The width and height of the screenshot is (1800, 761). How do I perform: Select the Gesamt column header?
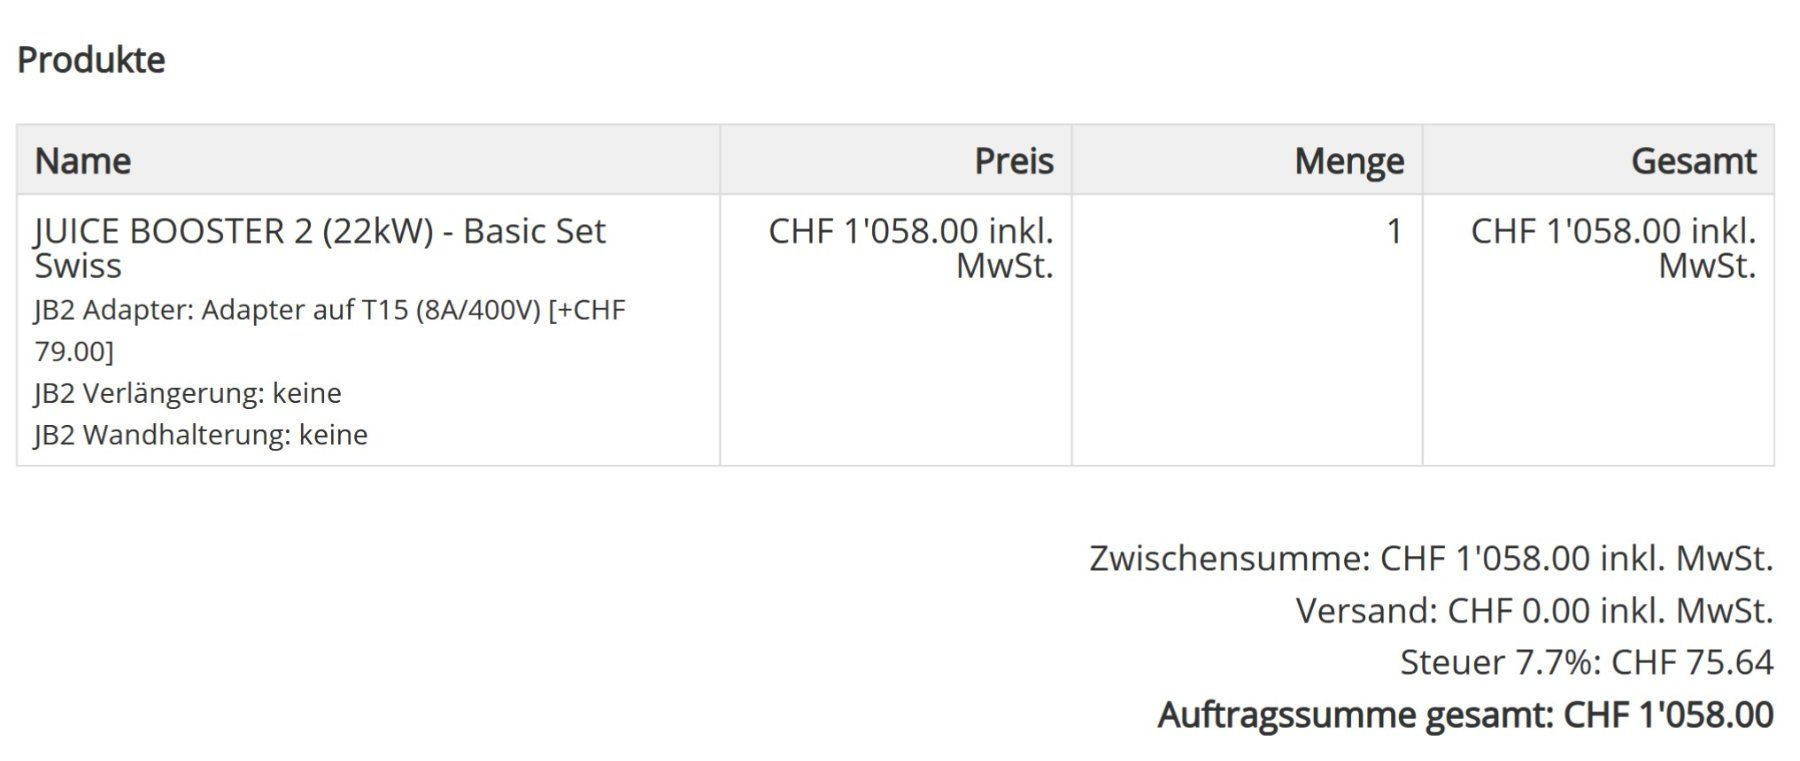pos(1692,161)
